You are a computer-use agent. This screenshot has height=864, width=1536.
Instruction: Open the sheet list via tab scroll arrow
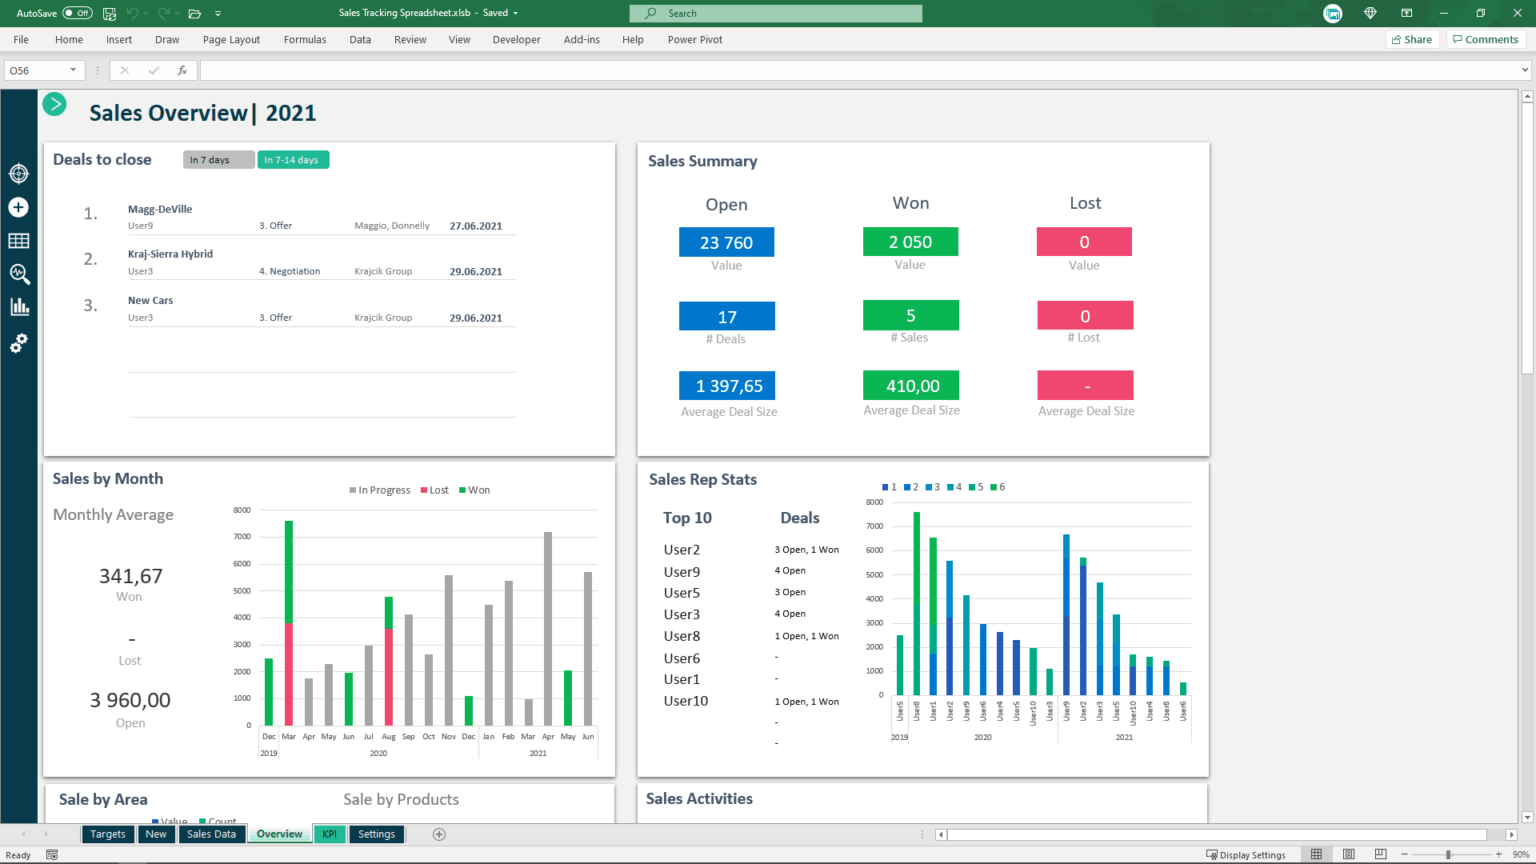(22, 833)
